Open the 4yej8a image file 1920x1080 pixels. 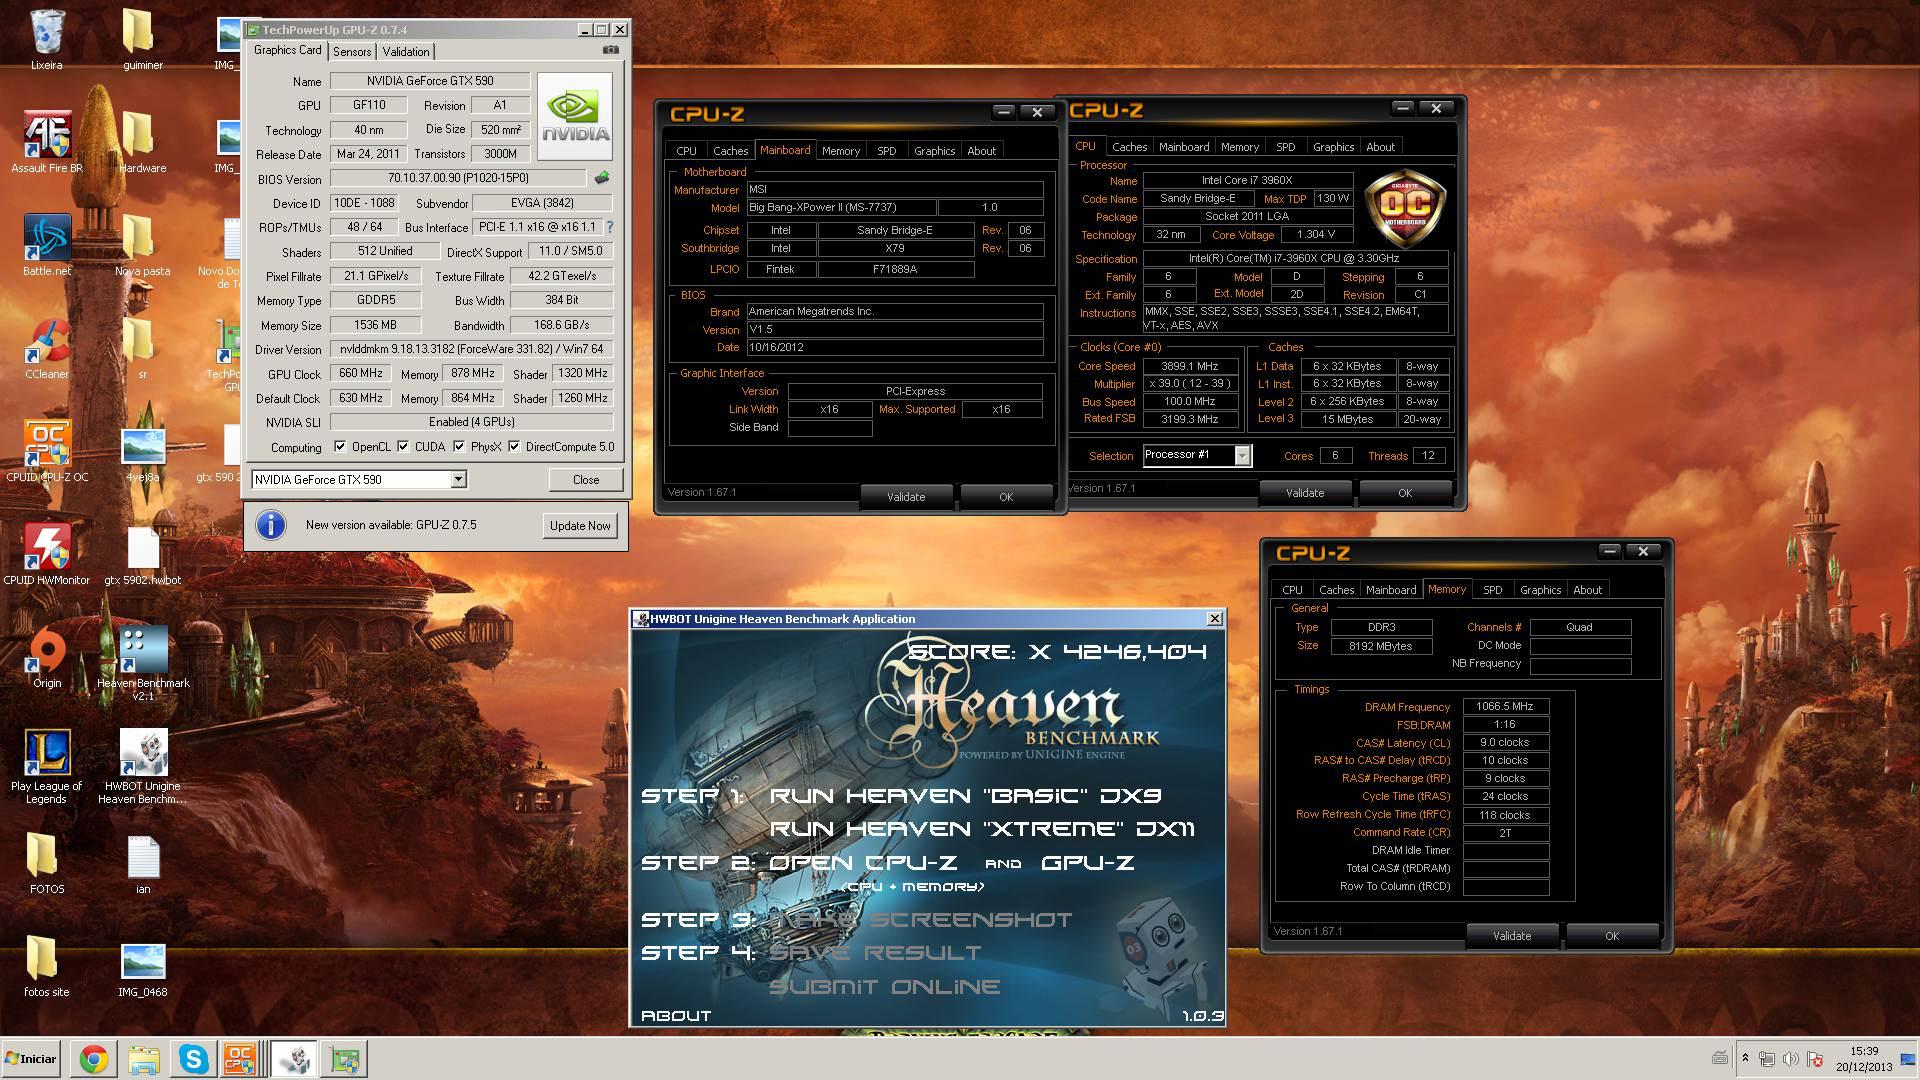click(142, 452)
